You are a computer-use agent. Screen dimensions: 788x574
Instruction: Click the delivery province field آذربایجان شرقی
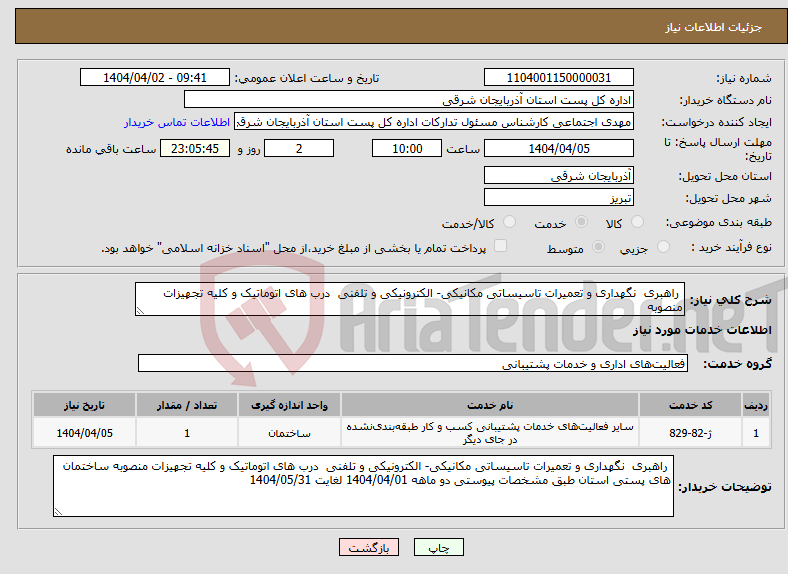(558, 175)
